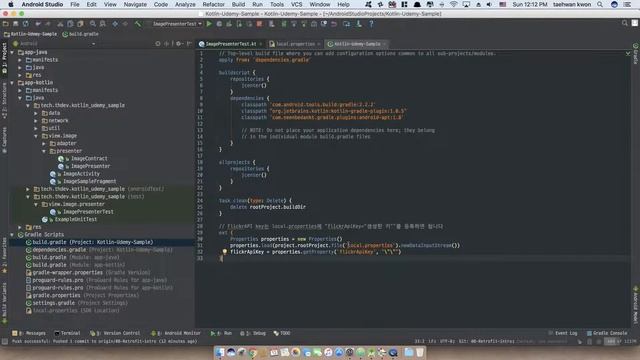Open the Messages tool window

[x=29, y=333]
